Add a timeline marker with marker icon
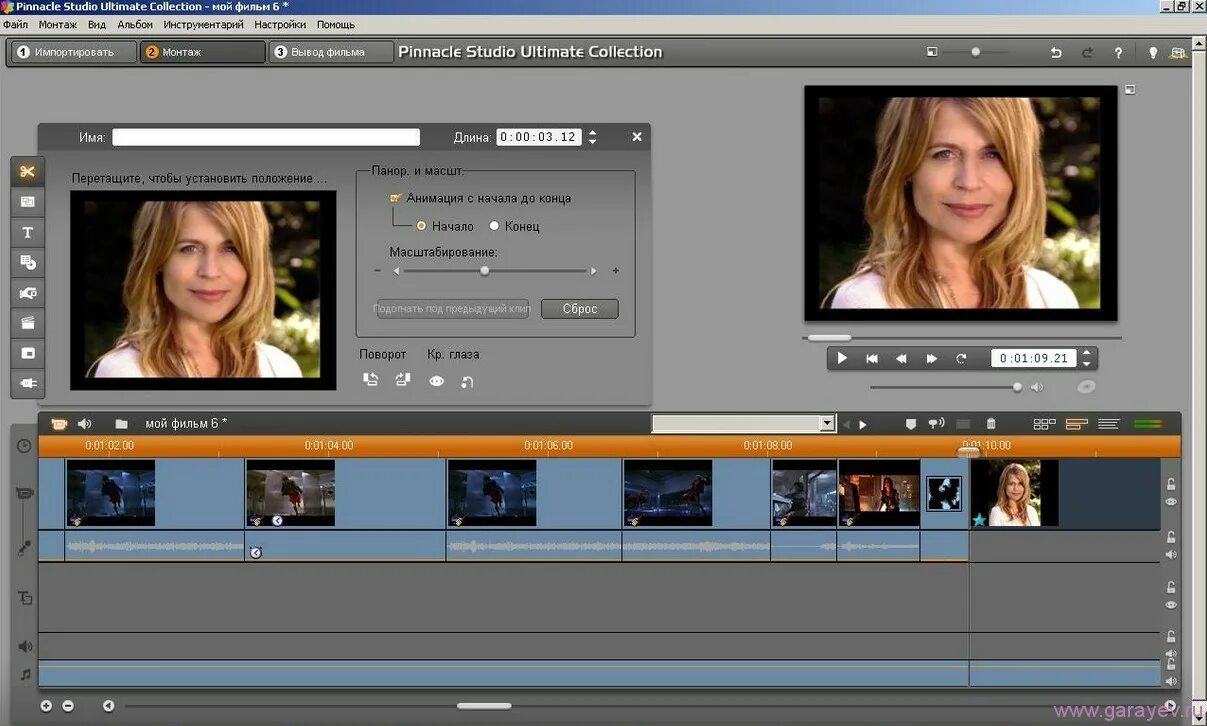This screenshot has width=1207, height=726. (910, 424)
